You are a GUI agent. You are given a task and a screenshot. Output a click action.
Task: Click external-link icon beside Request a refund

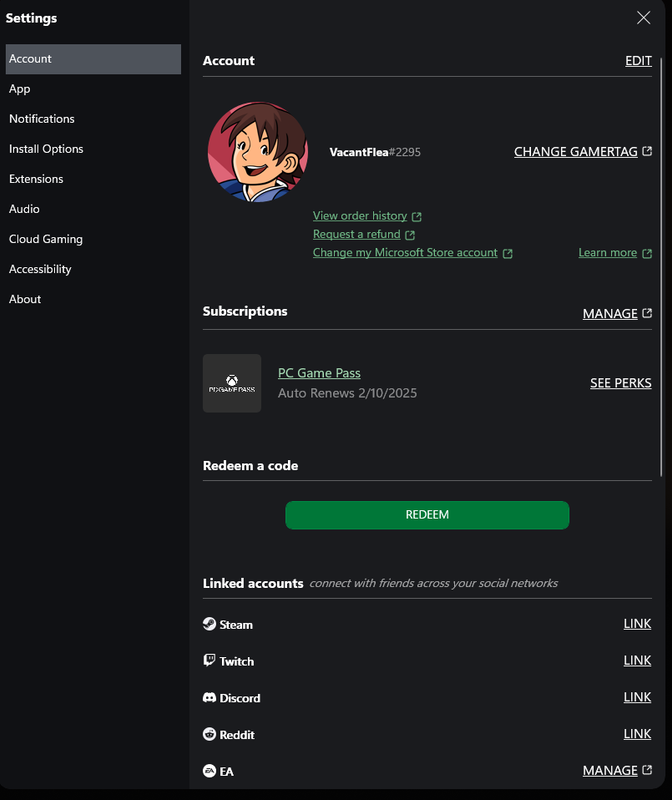pyautogui.click(x=410, y=235)
